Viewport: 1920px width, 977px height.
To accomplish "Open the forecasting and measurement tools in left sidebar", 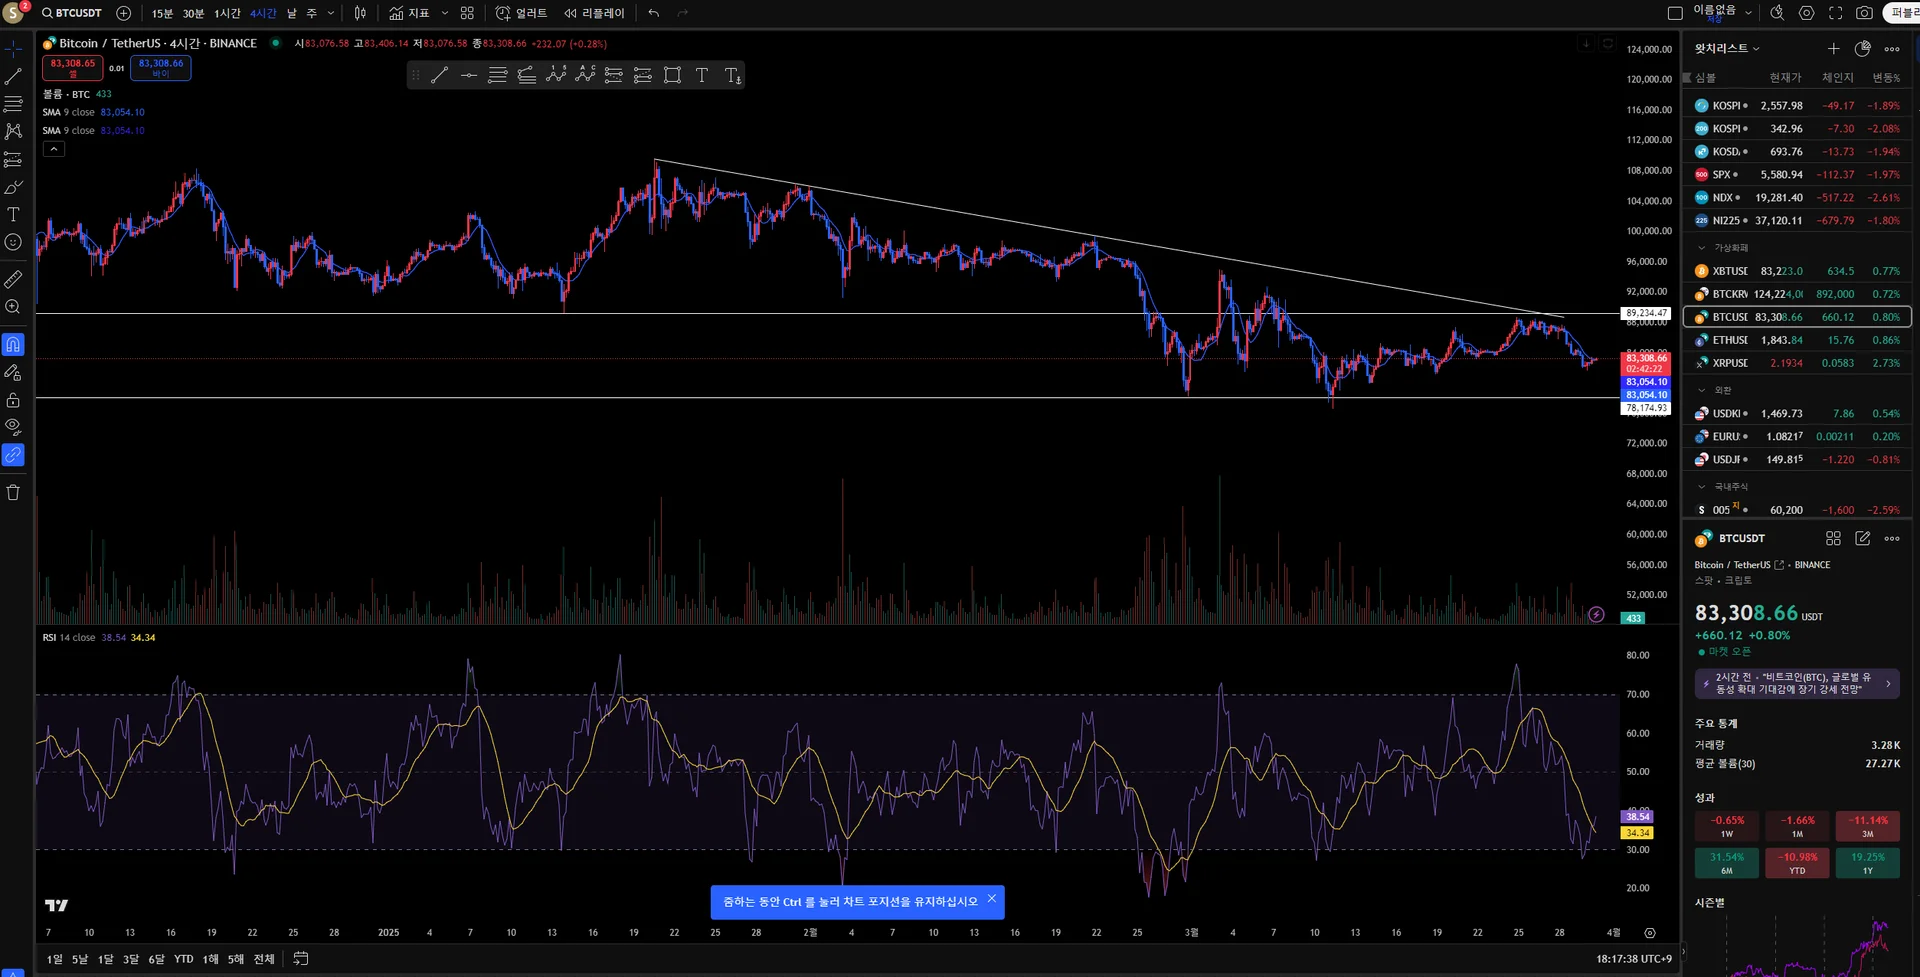I will click(13, 159).
